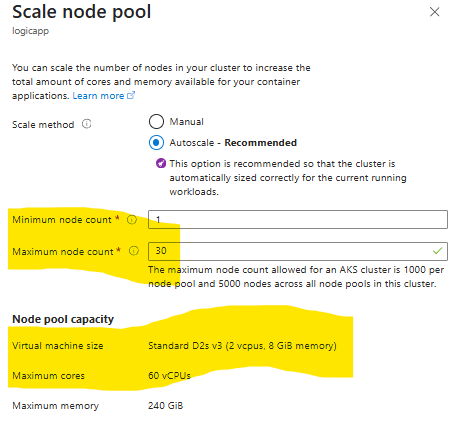Screen dimensions: 457x430
Task: Click the Scale method info icon
Action: click(87, 124)
